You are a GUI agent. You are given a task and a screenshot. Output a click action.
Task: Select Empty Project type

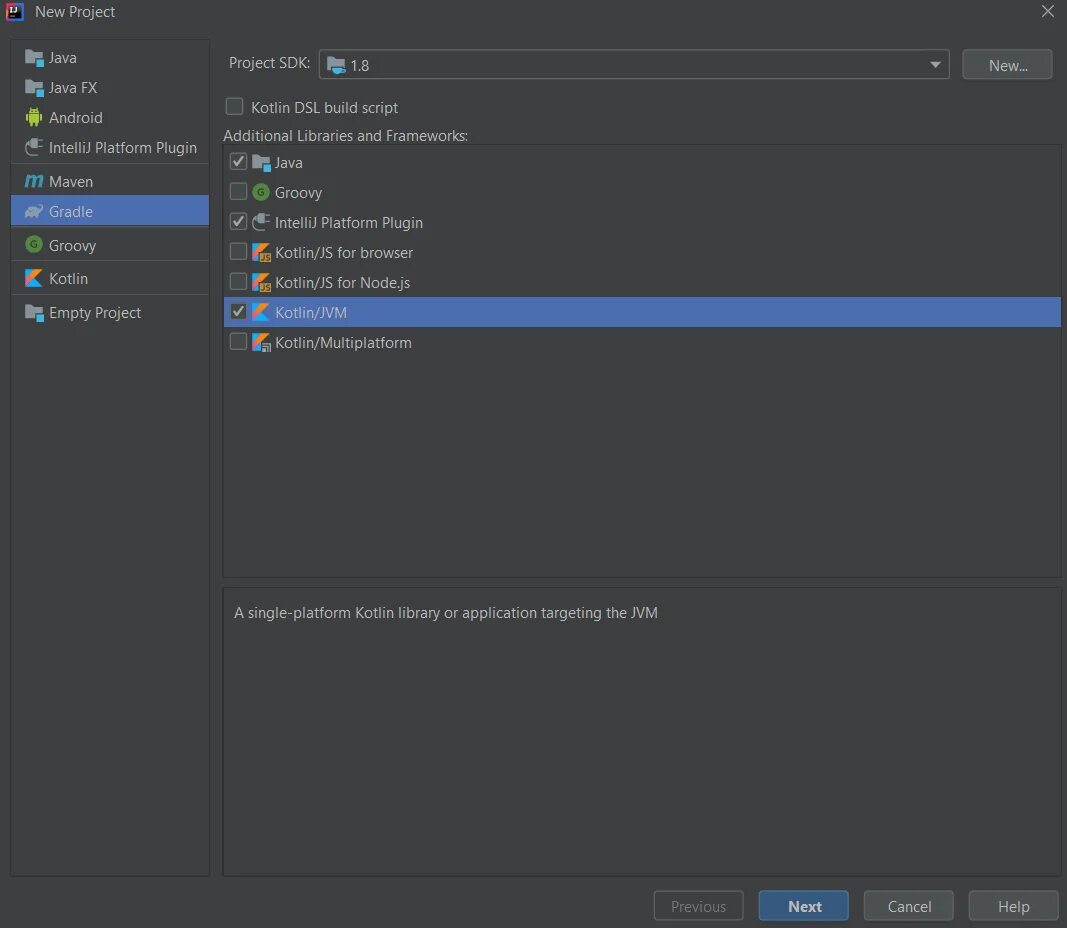(x=110, y=312)
